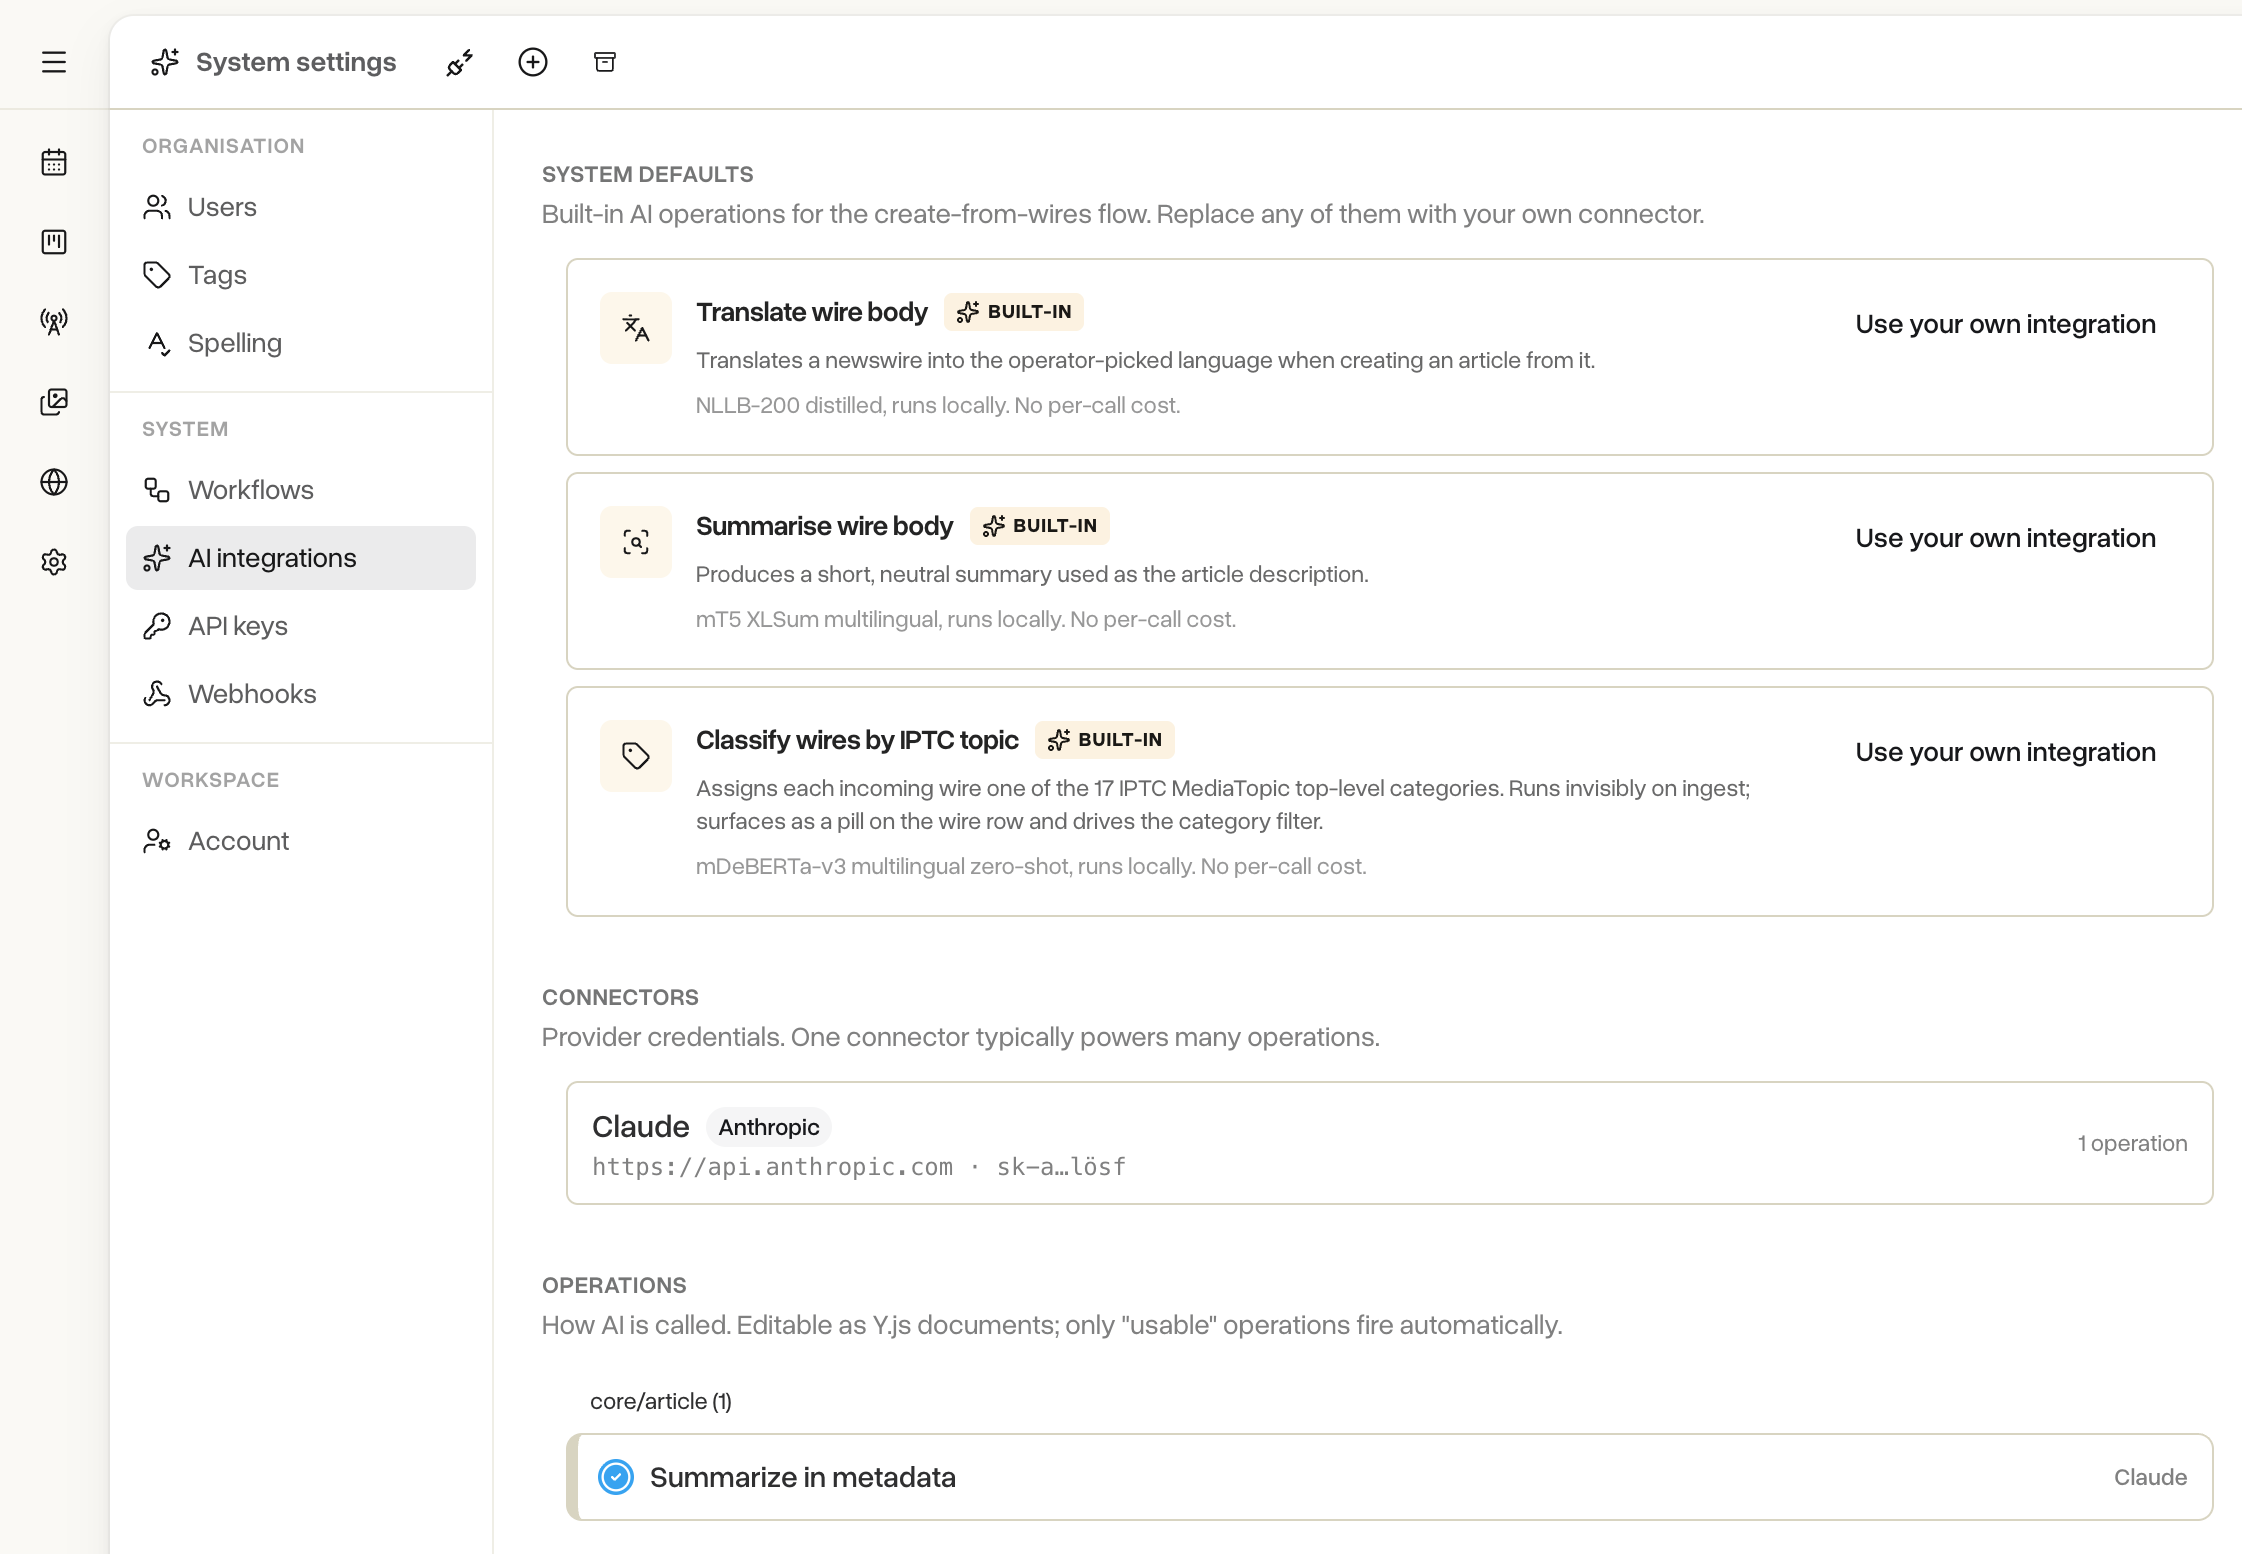This screenshot has height=1554, width=2242.
Task: Click the translate icon on Translate wire body card
Action: tap(636, 328)
